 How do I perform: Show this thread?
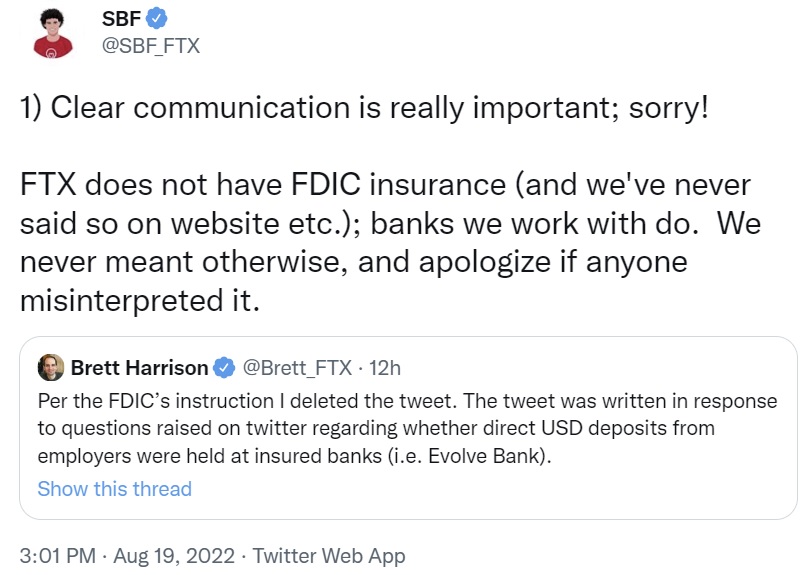coord(114,489)
